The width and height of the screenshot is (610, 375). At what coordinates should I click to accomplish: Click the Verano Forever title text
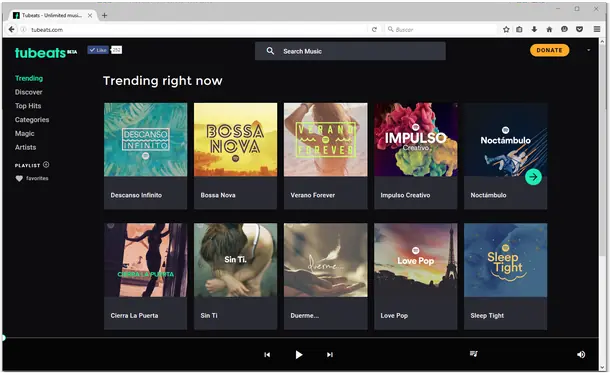[x=313, y=195]
